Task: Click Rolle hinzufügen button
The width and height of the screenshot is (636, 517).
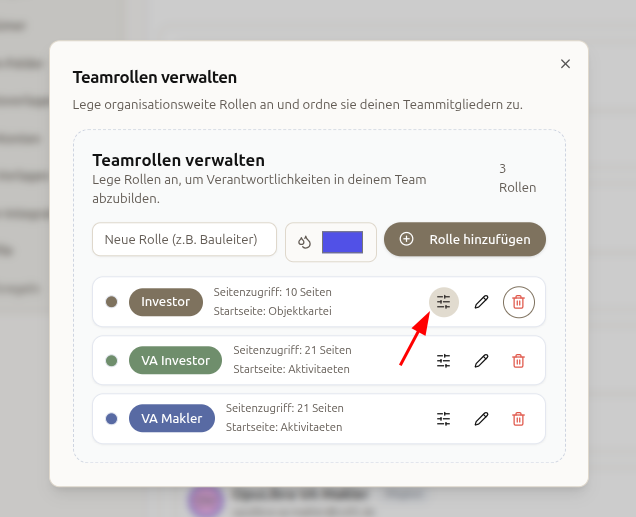Action: 465,239
